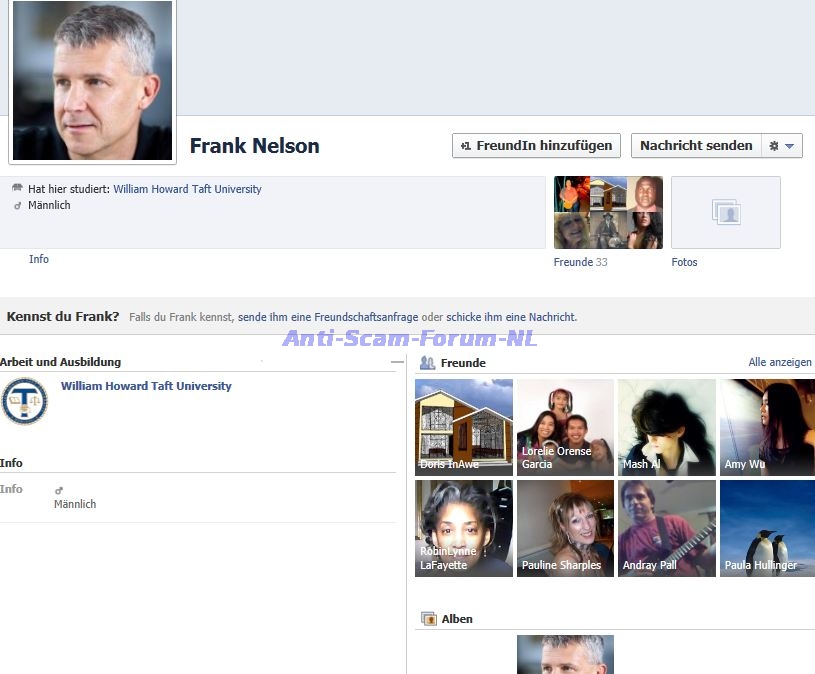Click sende ihm eine Freundschaftsanfrage link
The width and height of the screenshot is (815, 674).
pyautogui.click(x=328, y=317)
